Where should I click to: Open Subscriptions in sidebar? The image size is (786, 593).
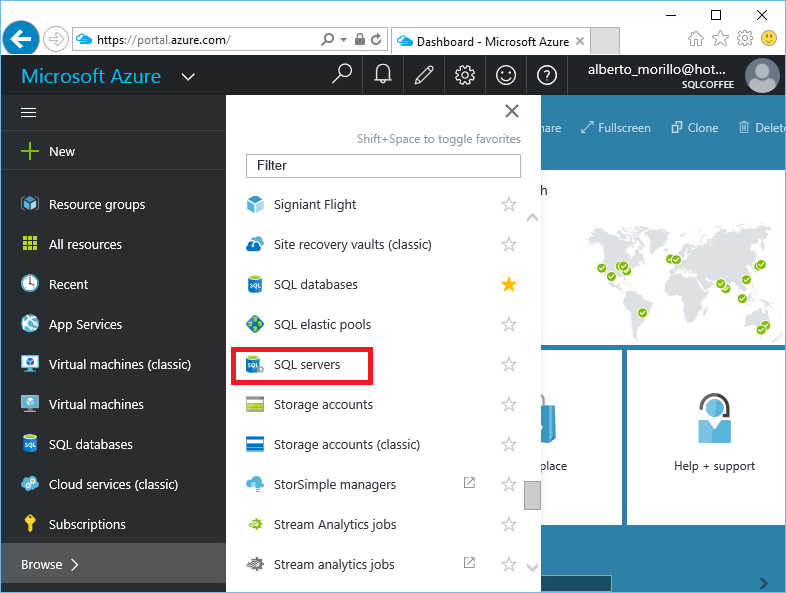113,524
